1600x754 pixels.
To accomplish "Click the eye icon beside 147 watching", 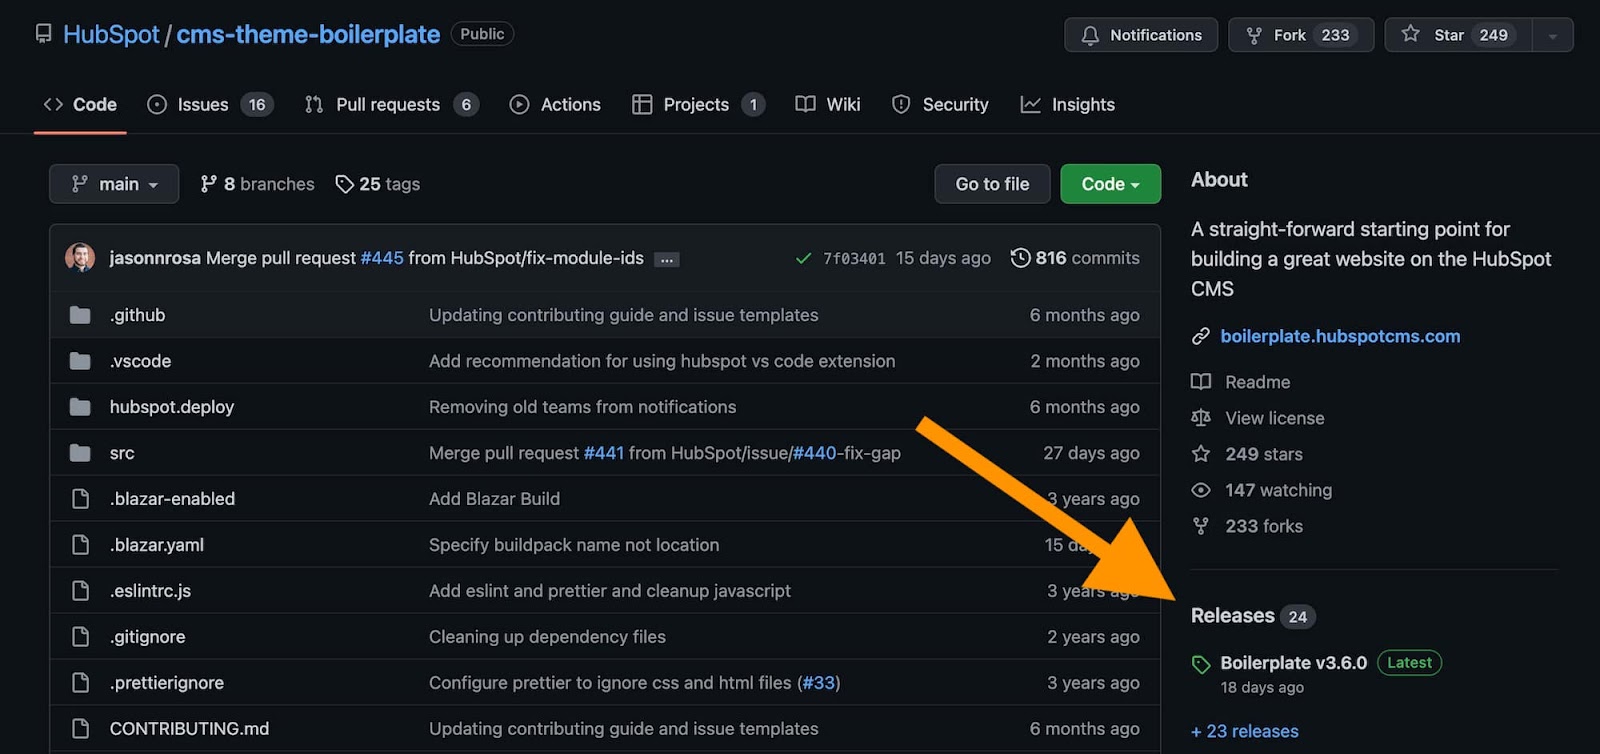I will point(1201,490).
